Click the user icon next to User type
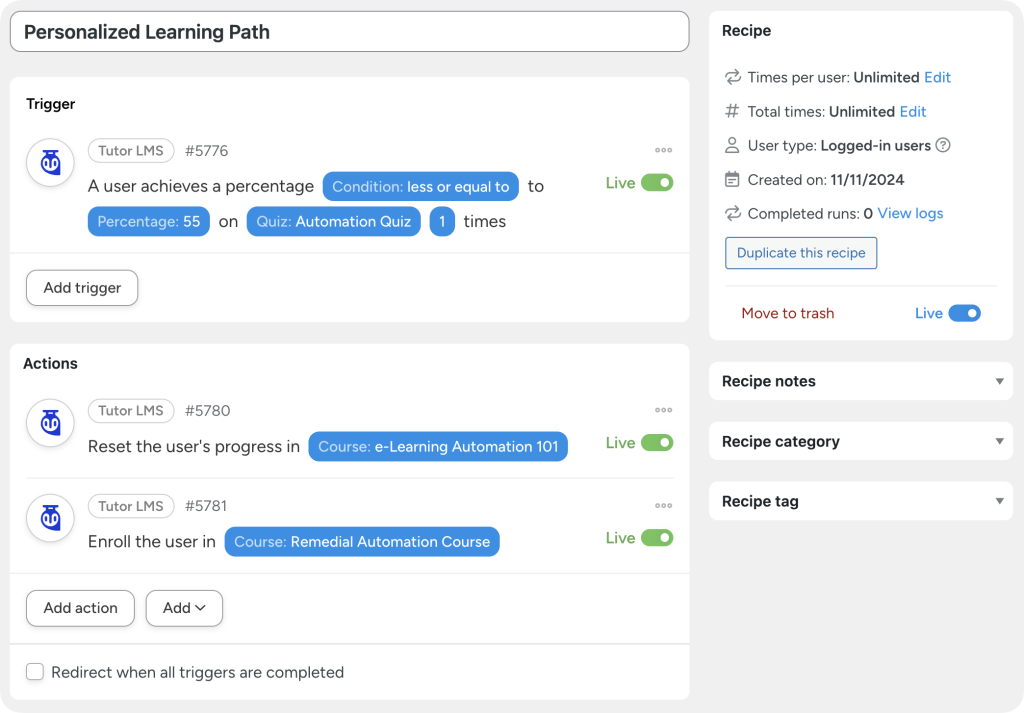The image size is (1024, 713). click(731, 145)
